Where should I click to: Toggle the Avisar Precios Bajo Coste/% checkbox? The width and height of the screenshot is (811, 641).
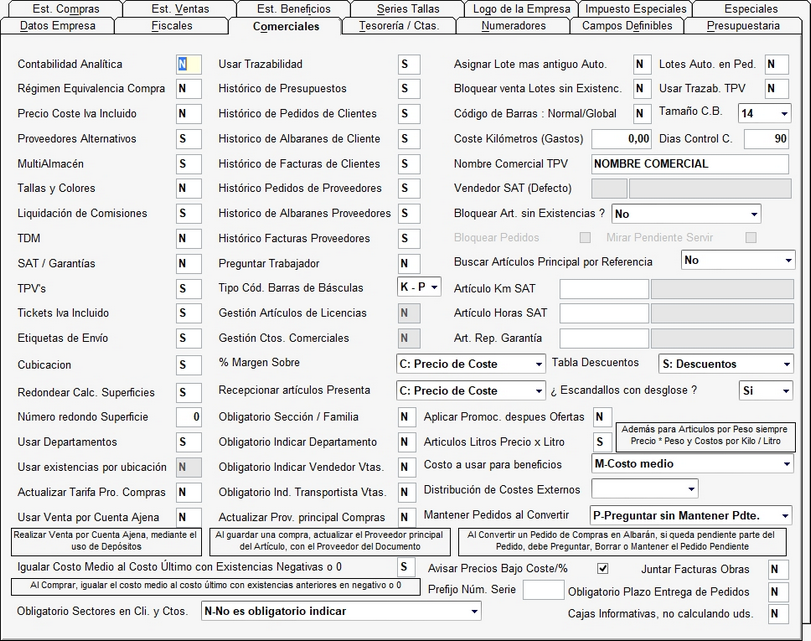[x=603, y=569]
